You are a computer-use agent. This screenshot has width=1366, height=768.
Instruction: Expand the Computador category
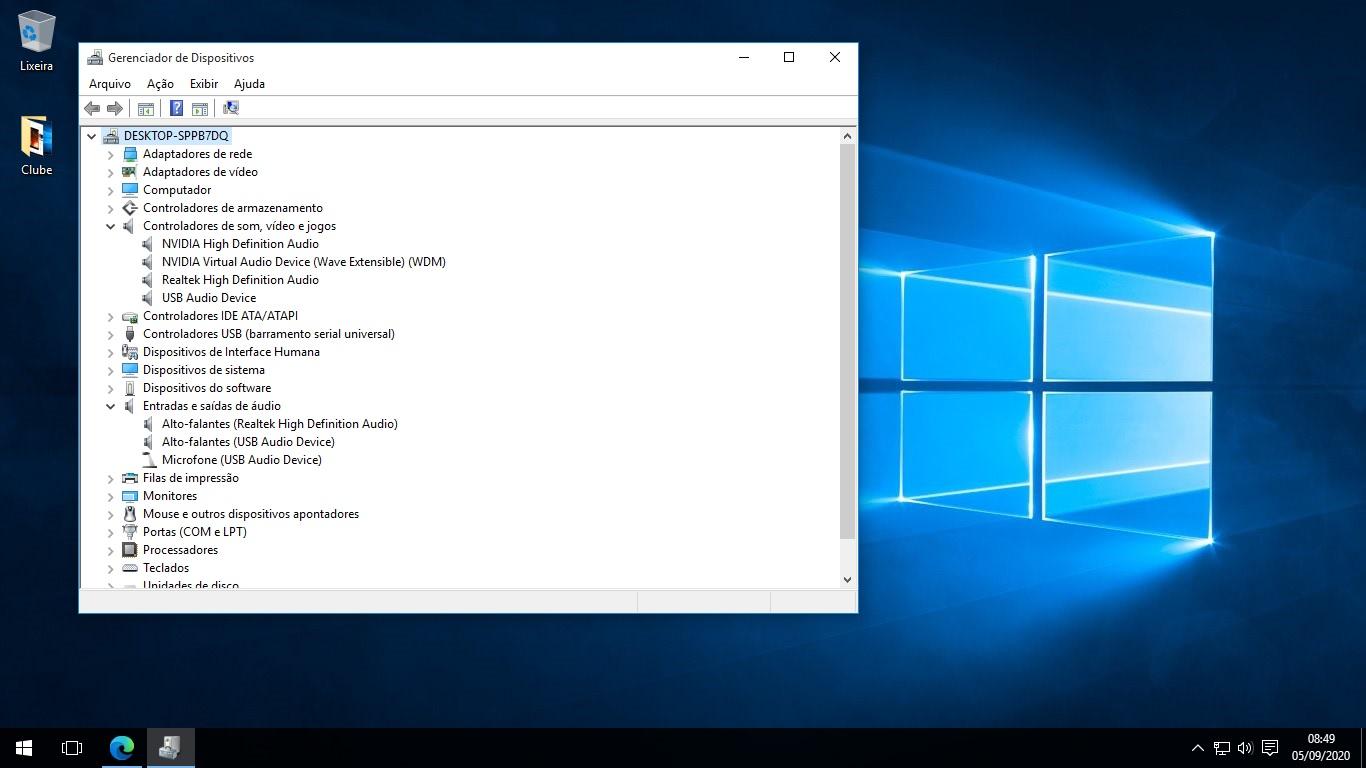(111, 190)
